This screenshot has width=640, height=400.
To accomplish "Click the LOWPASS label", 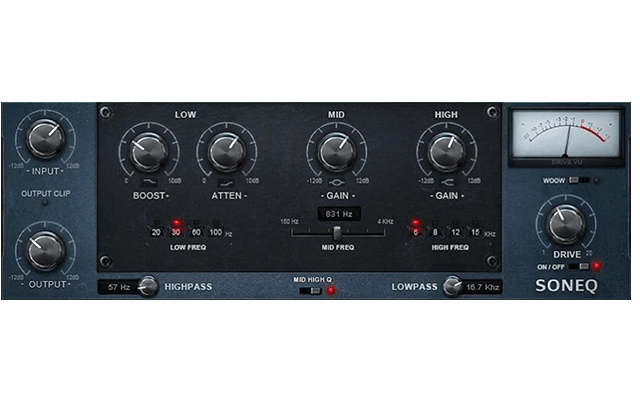I will pyautogui.click(x=414, y=287).
